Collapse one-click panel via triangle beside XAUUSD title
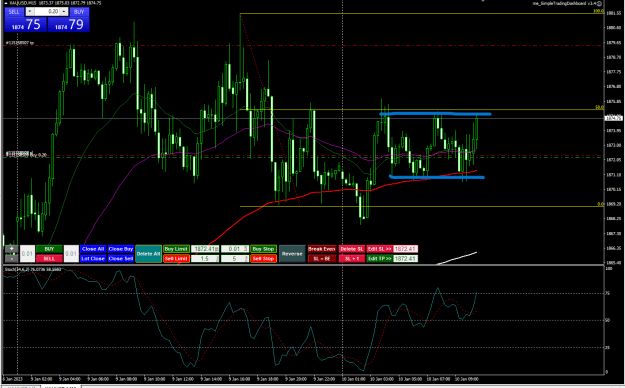 tap(6, 3)
